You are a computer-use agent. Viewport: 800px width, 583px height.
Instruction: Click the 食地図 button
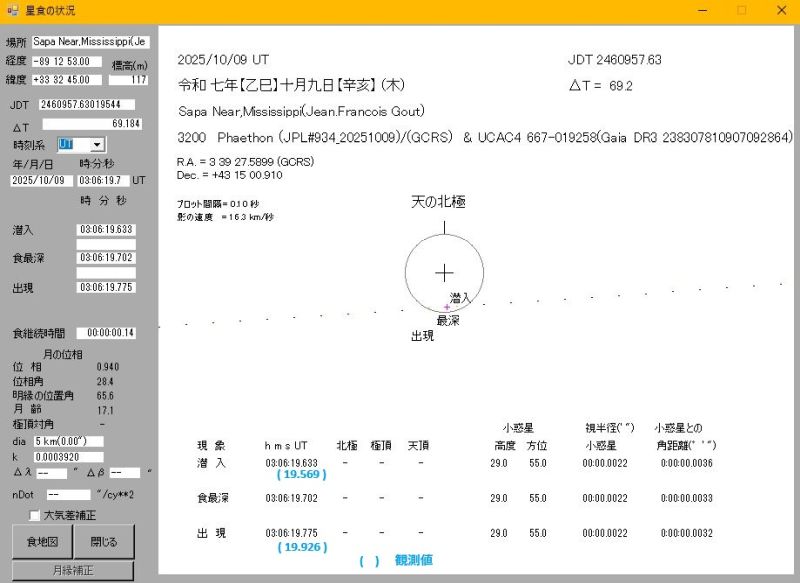(x=40, y=542)
